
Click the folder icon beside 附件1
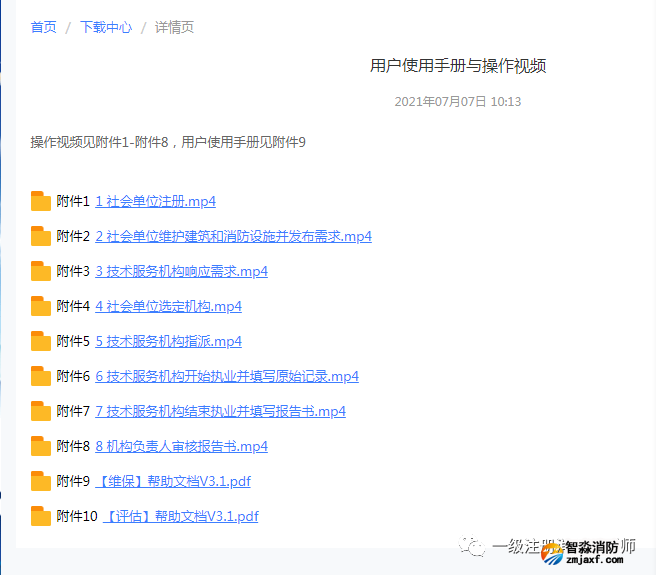[x=41, y=201]
